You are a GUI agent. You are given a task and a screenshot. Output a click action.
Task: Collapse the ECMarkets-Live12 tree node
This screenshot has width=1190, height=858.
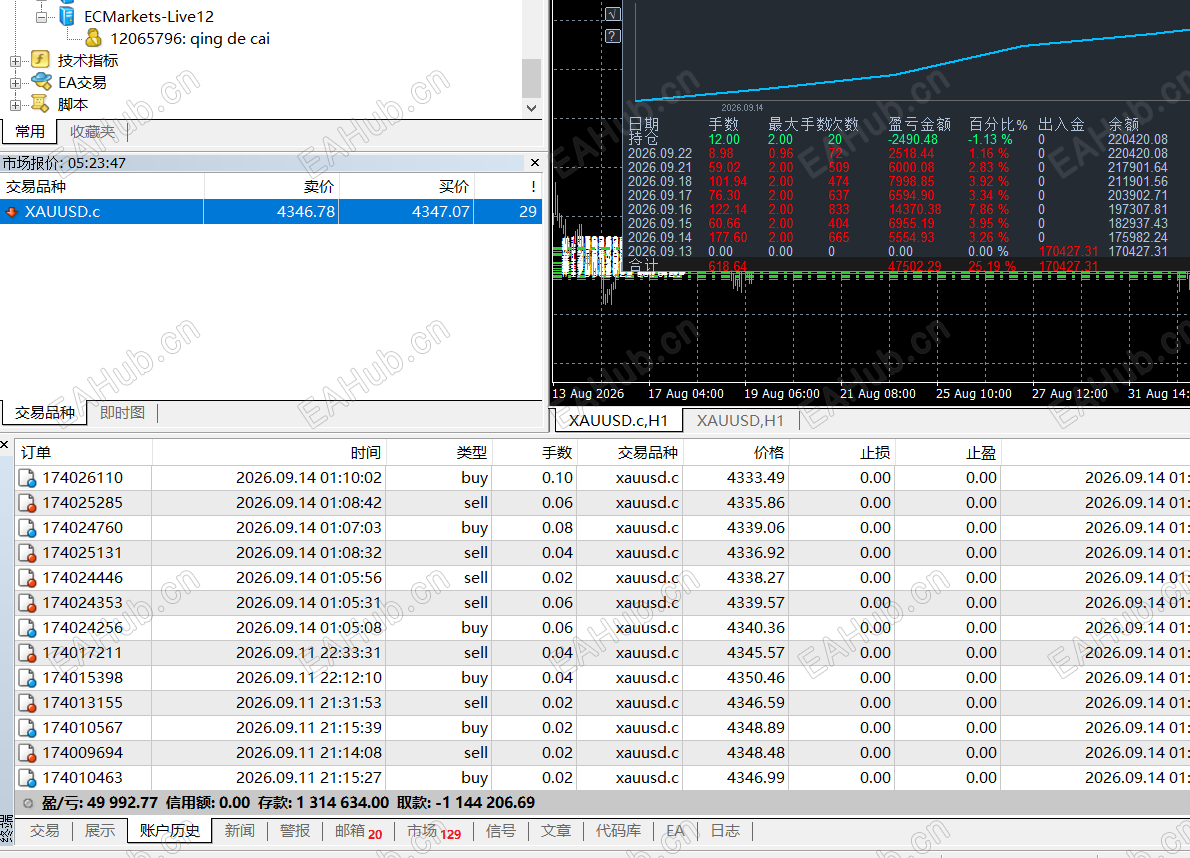tap(42, 17)
